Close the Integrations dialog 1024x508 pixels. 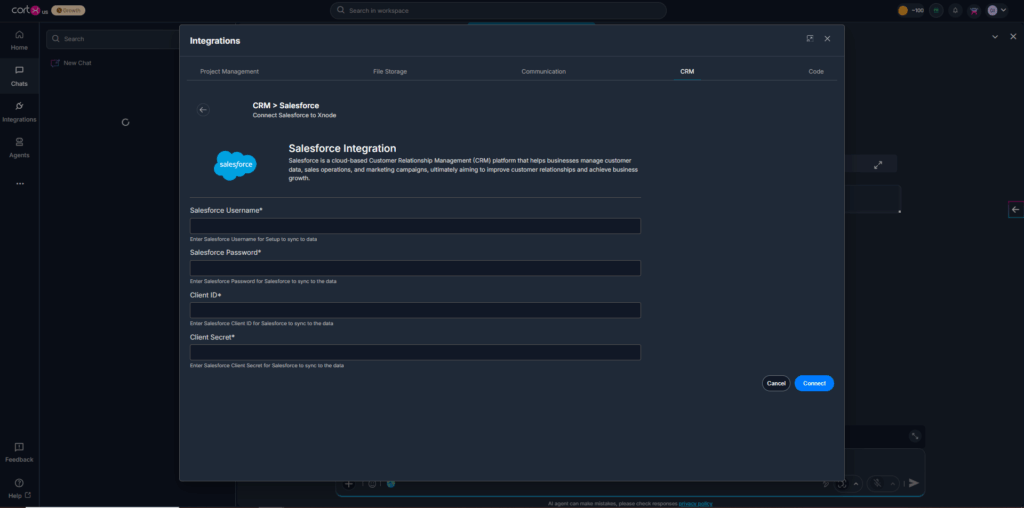click(827, 39)
